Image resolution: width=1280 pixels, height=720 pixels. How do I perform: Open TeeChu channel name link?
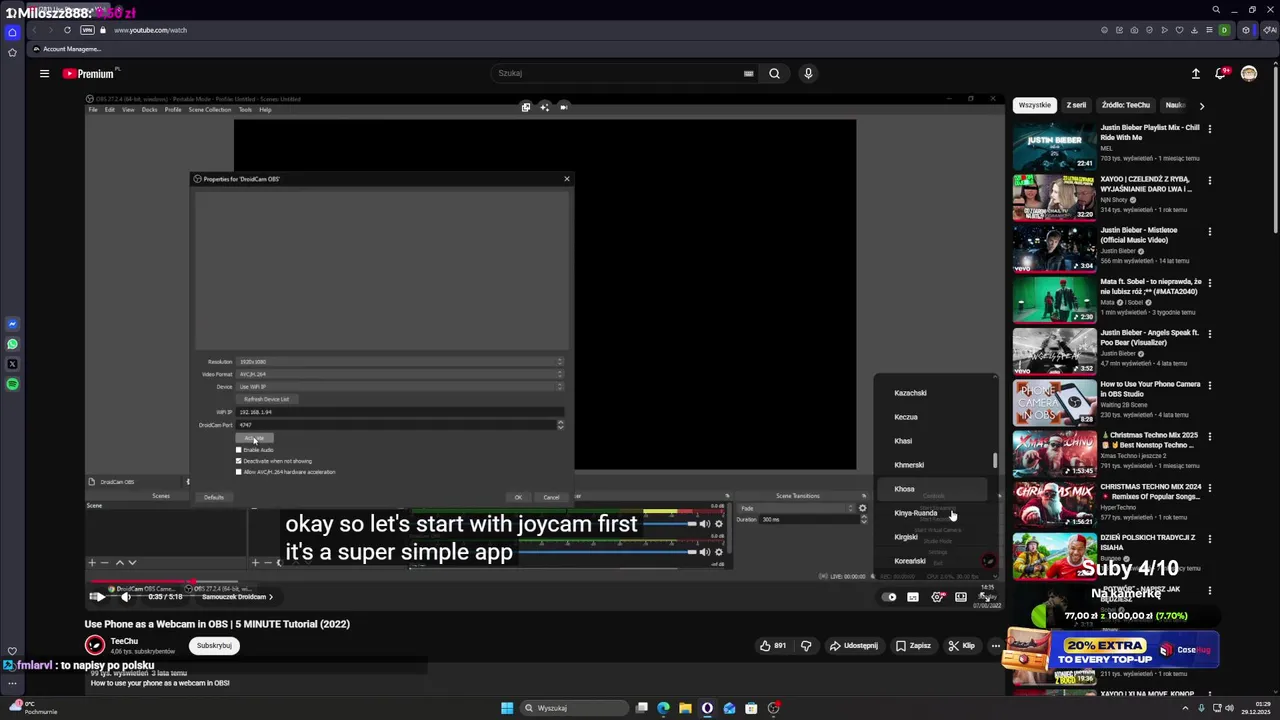(124, 641)
